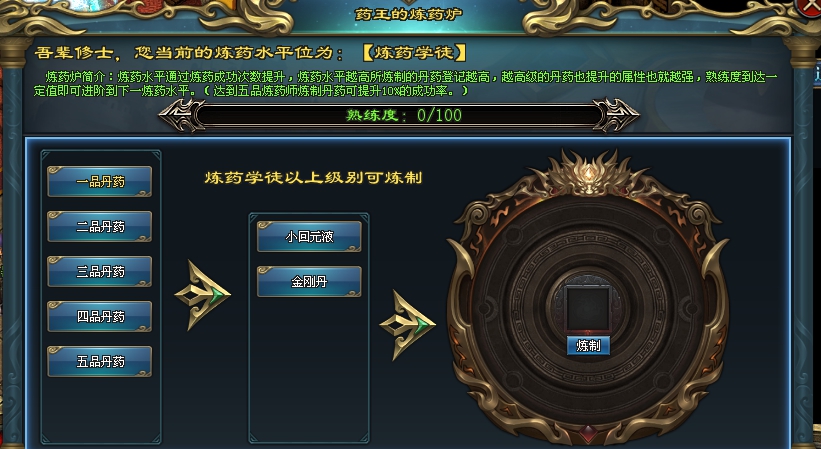The height and width of the screenshot is (449, 821).
Task: Click the 炼制 refine button
Action: click(588, 345)
